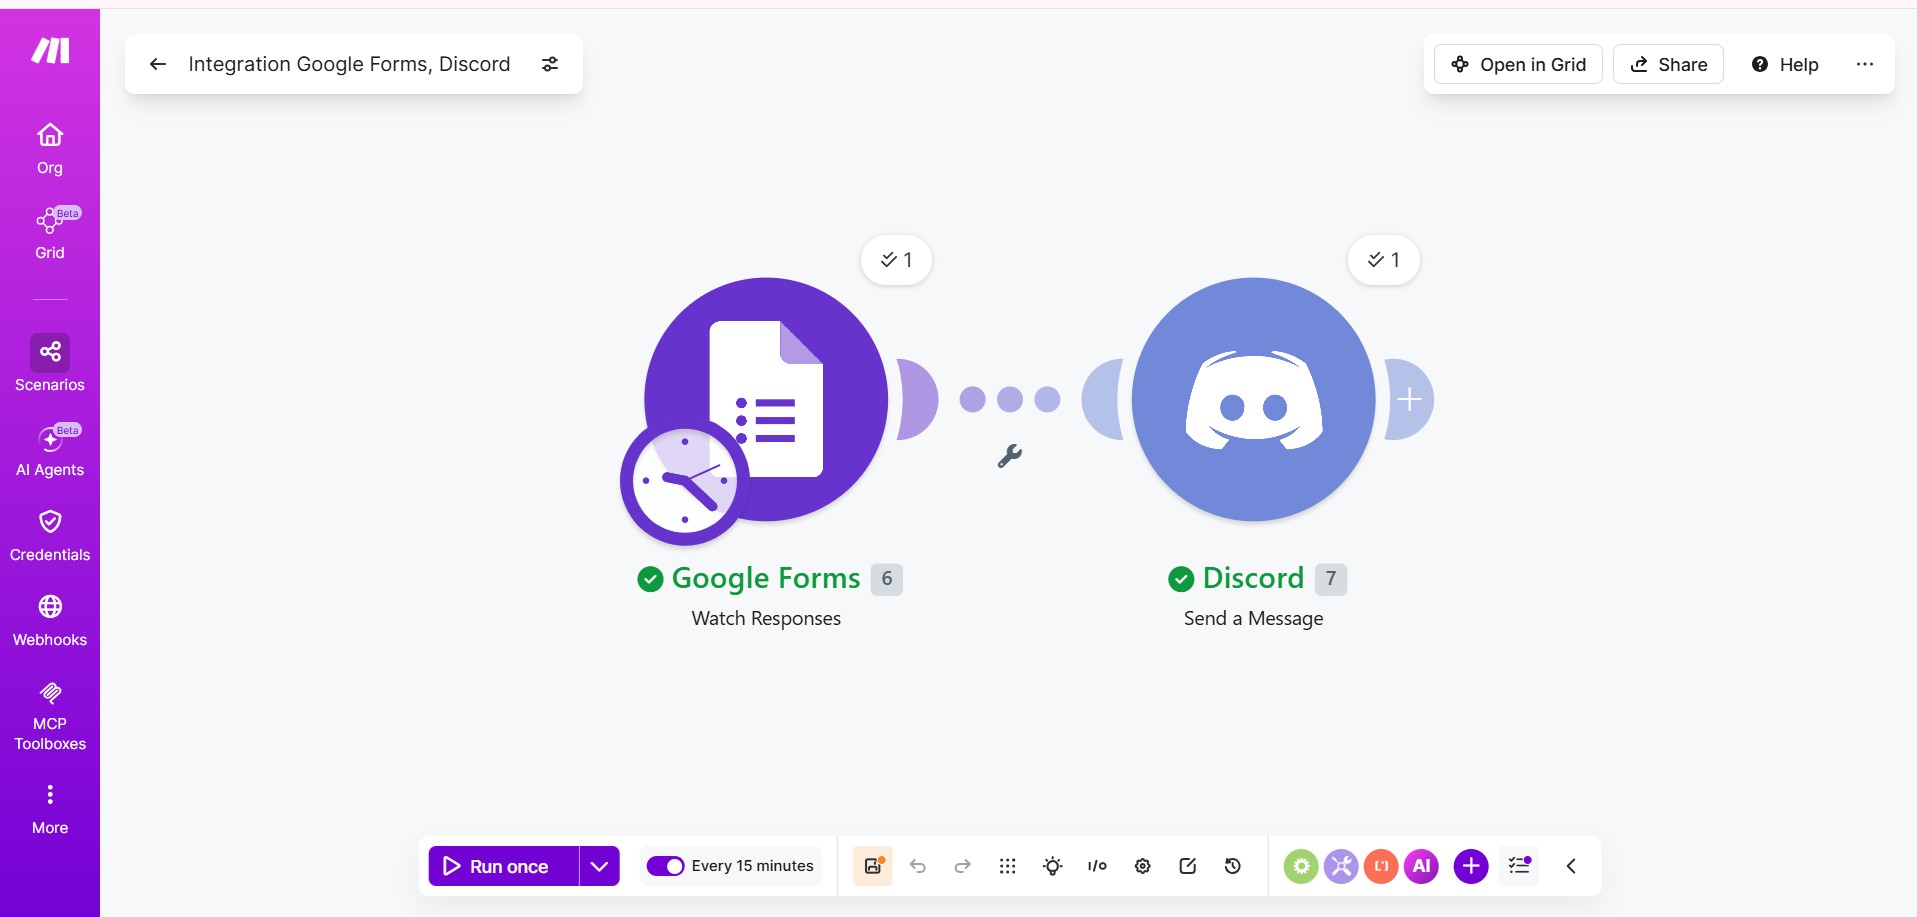Select the Google Forms module circle

766,399
